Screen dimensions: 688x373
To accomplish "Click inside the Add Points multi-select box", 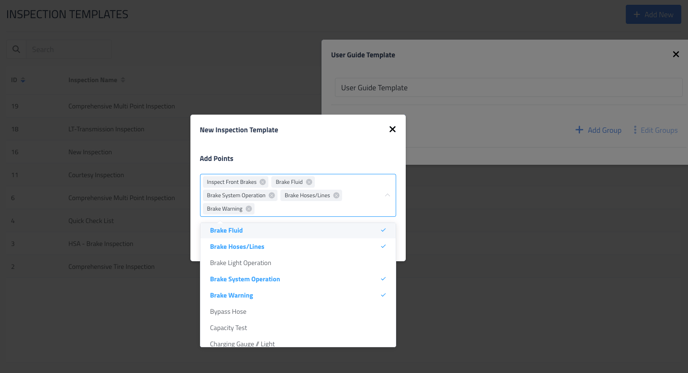I will click(298, 195).
